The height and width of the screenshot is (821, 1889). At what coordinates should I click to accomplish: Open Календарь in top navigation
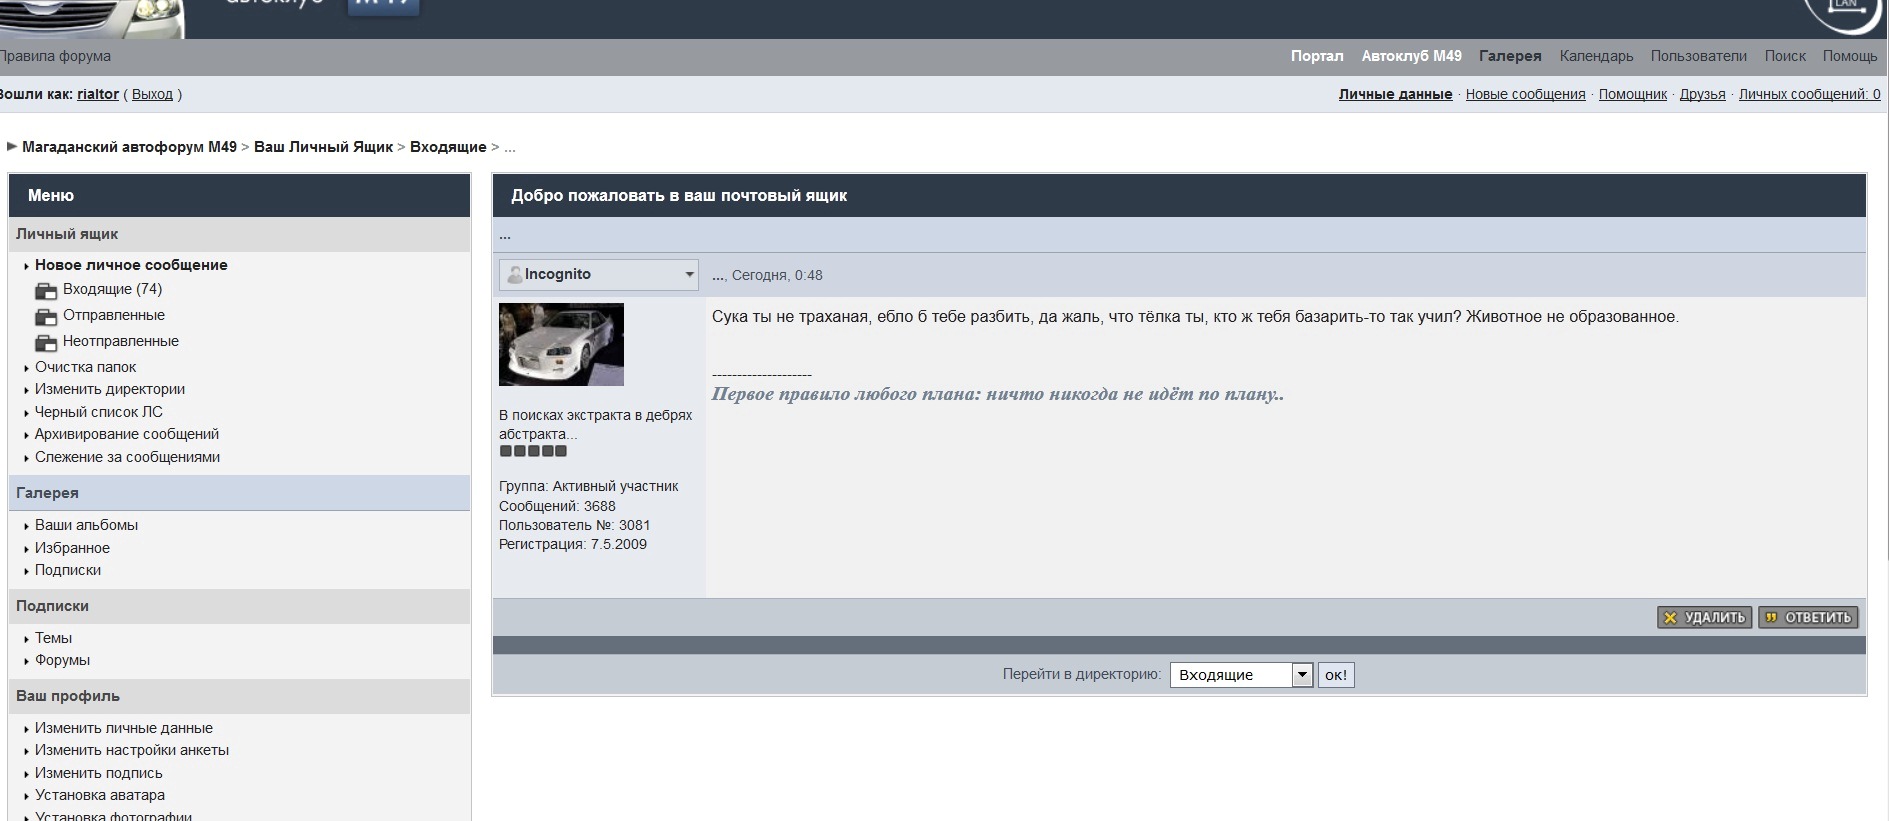pos(1596,56)
